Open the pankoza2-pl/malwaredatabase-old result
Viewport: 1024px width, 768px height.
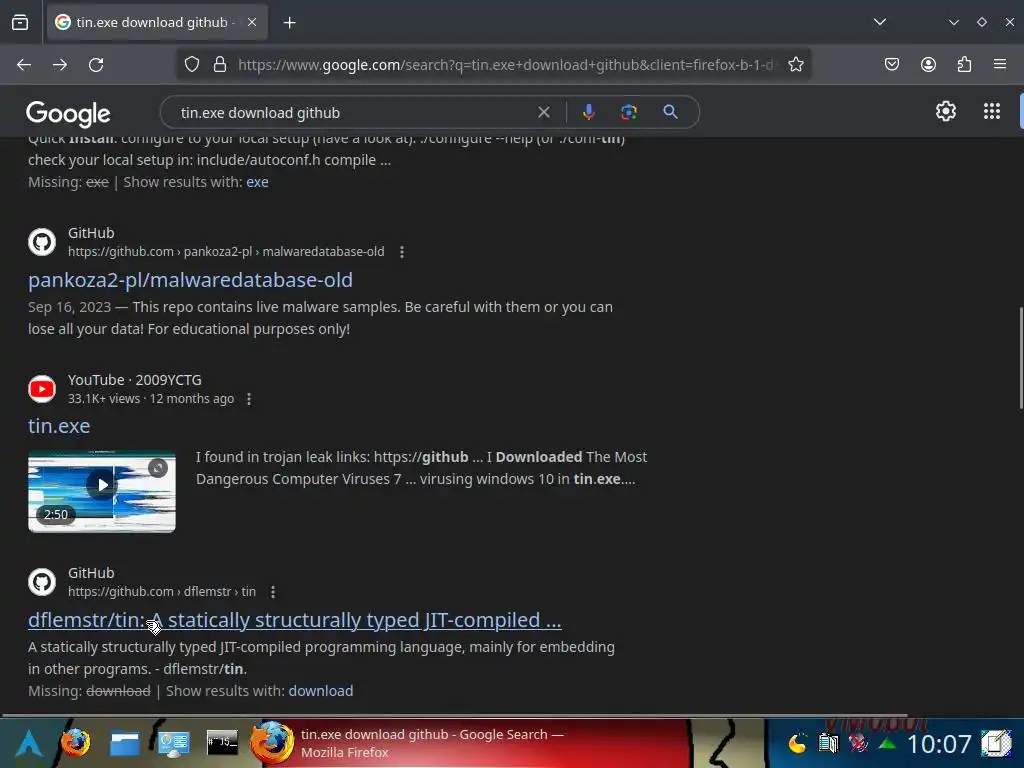pyautogui.click(x=190, y=280)
